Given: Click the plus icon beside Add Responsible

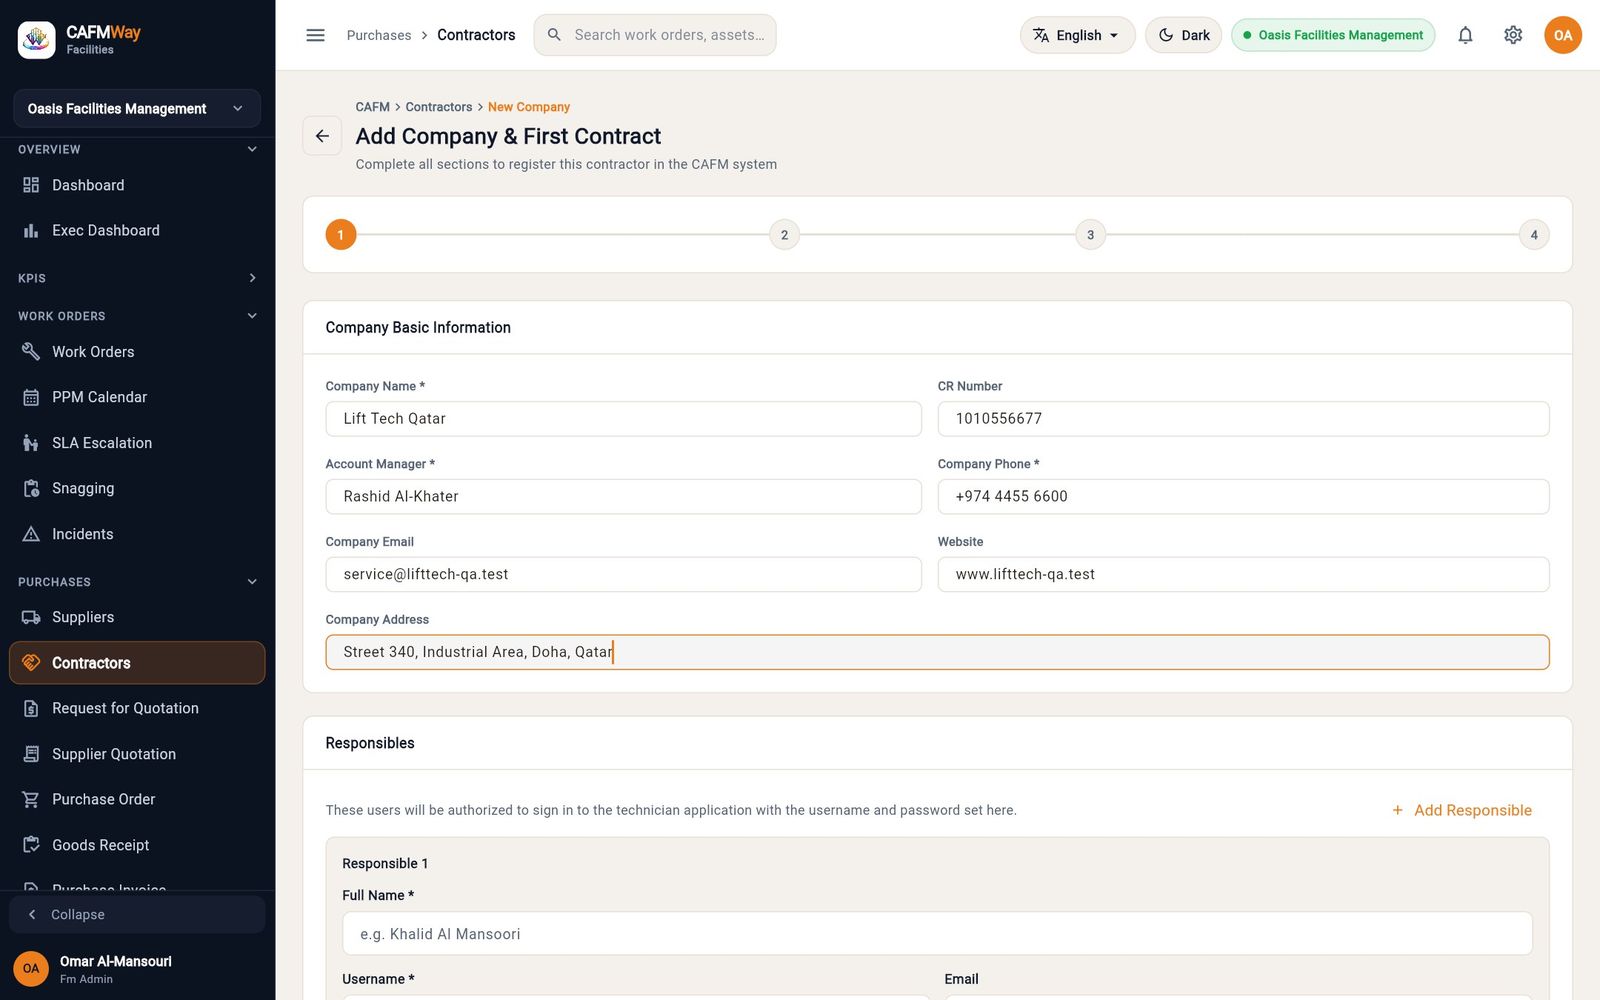Looking at the screenshot, I should tap(1398, 810).
